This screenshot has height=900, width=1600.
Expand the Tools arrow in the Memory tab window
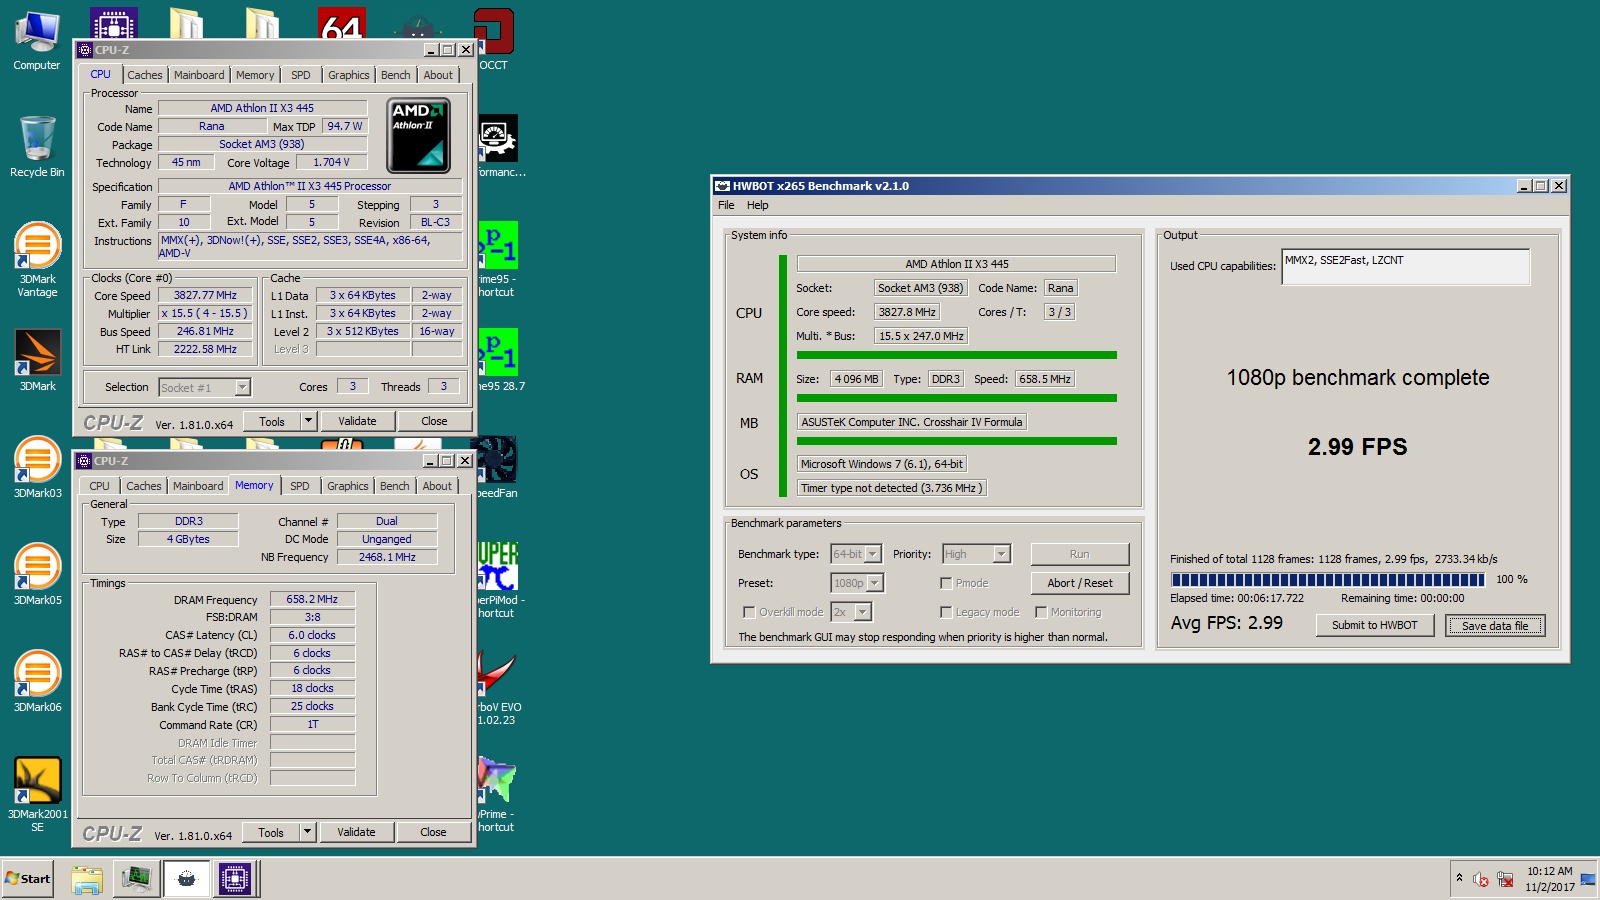[x=307, y=832]
